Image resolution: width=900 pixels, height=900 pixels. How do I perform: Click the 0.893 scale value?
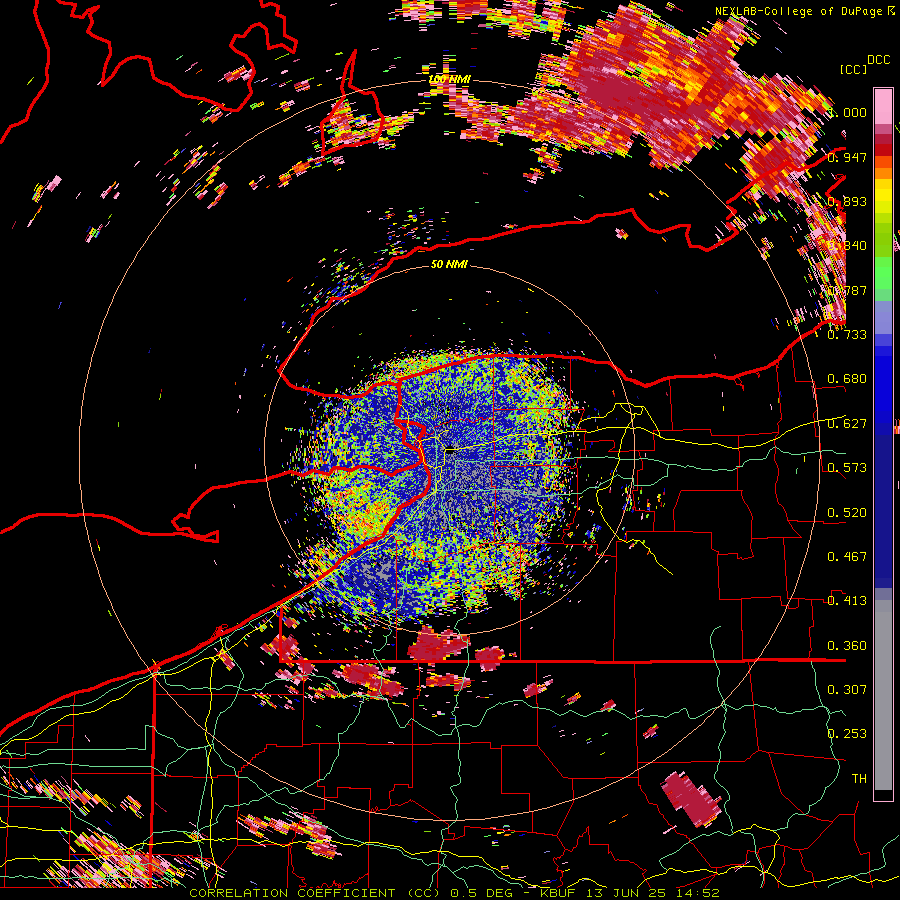847,201
